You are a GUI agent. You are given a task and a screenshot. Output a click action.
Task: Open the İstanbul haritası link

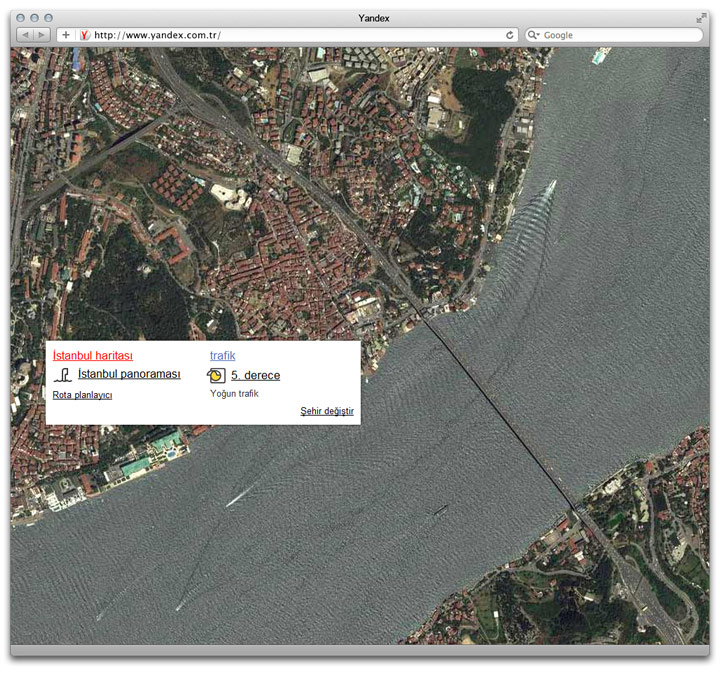(93, 356)
